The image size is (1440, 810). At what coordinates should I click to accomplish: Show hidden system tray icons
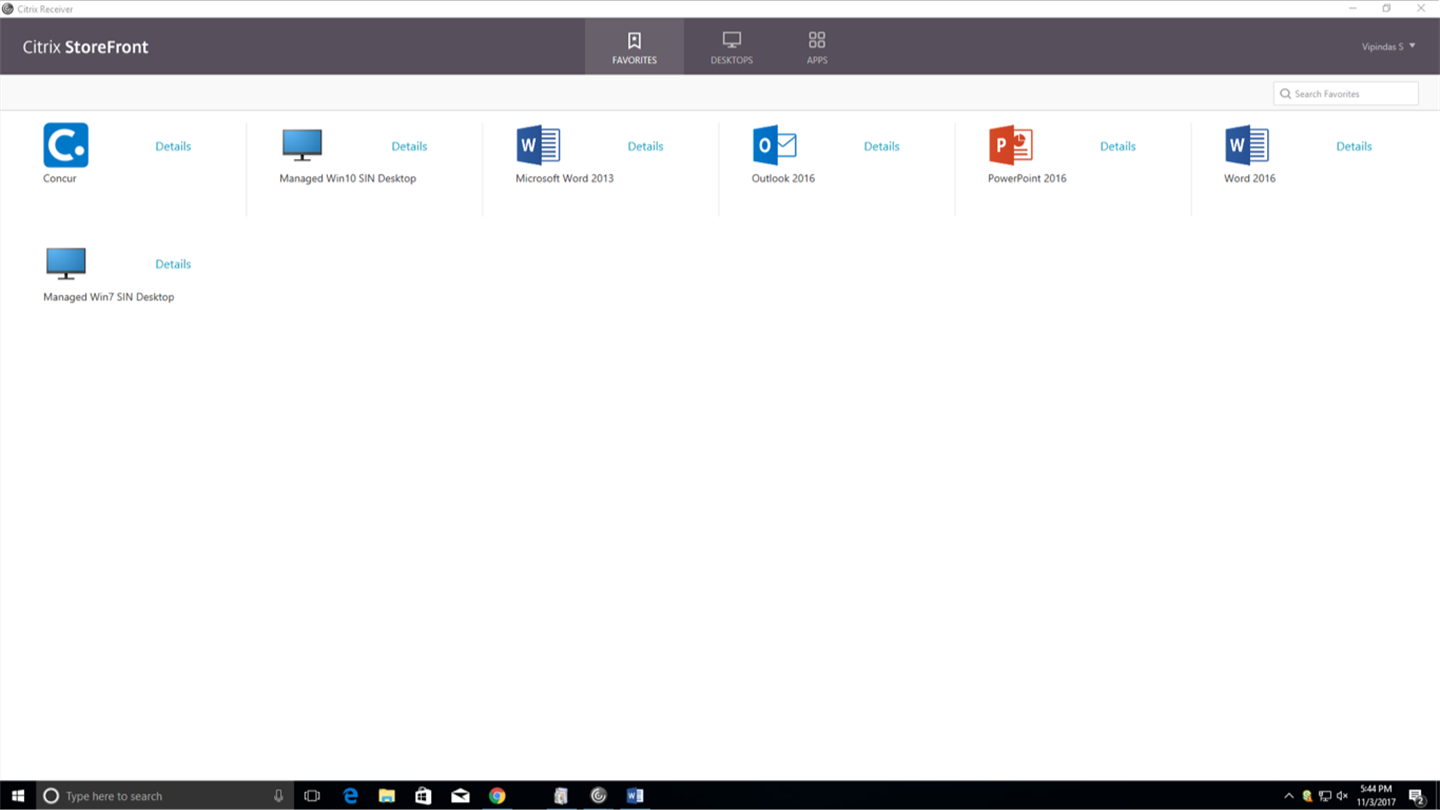tap(1288, 796)
